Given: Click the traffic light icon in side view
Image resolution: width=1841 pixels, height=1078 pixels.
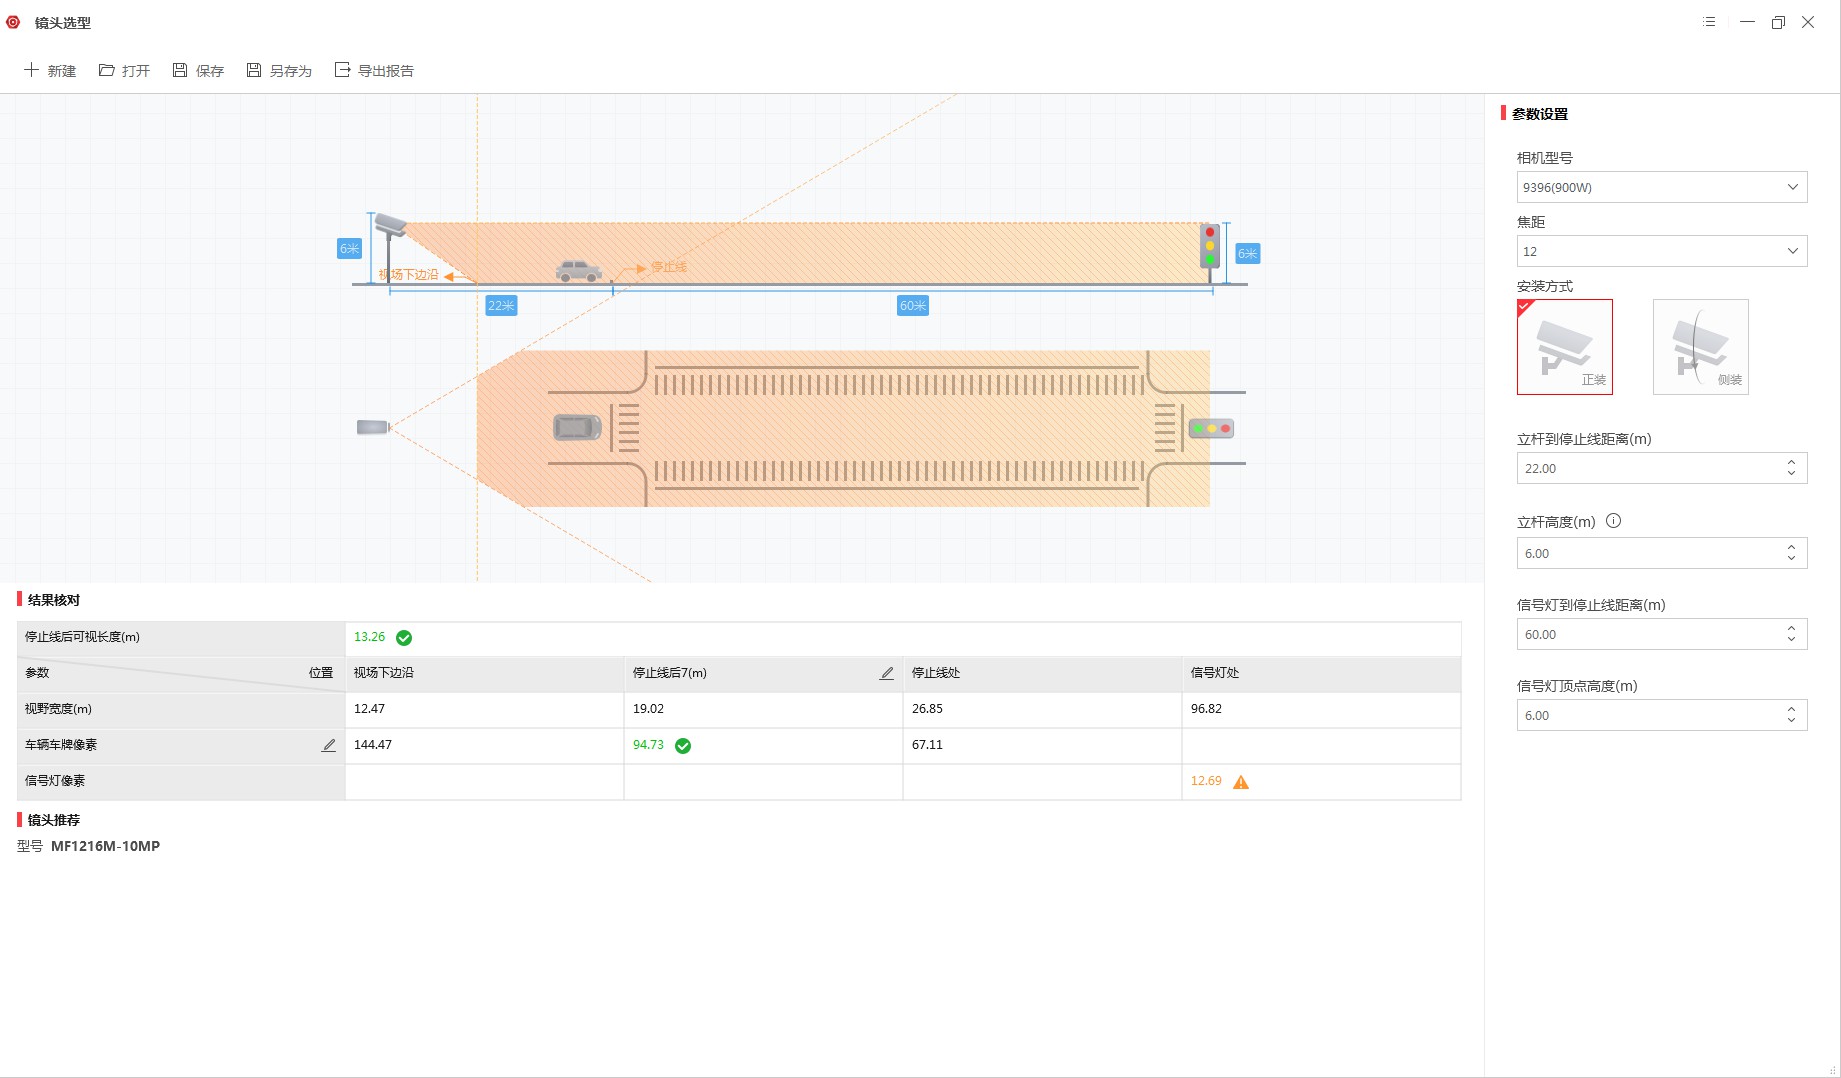Looking at the screenshot, I should (1210, 246).
